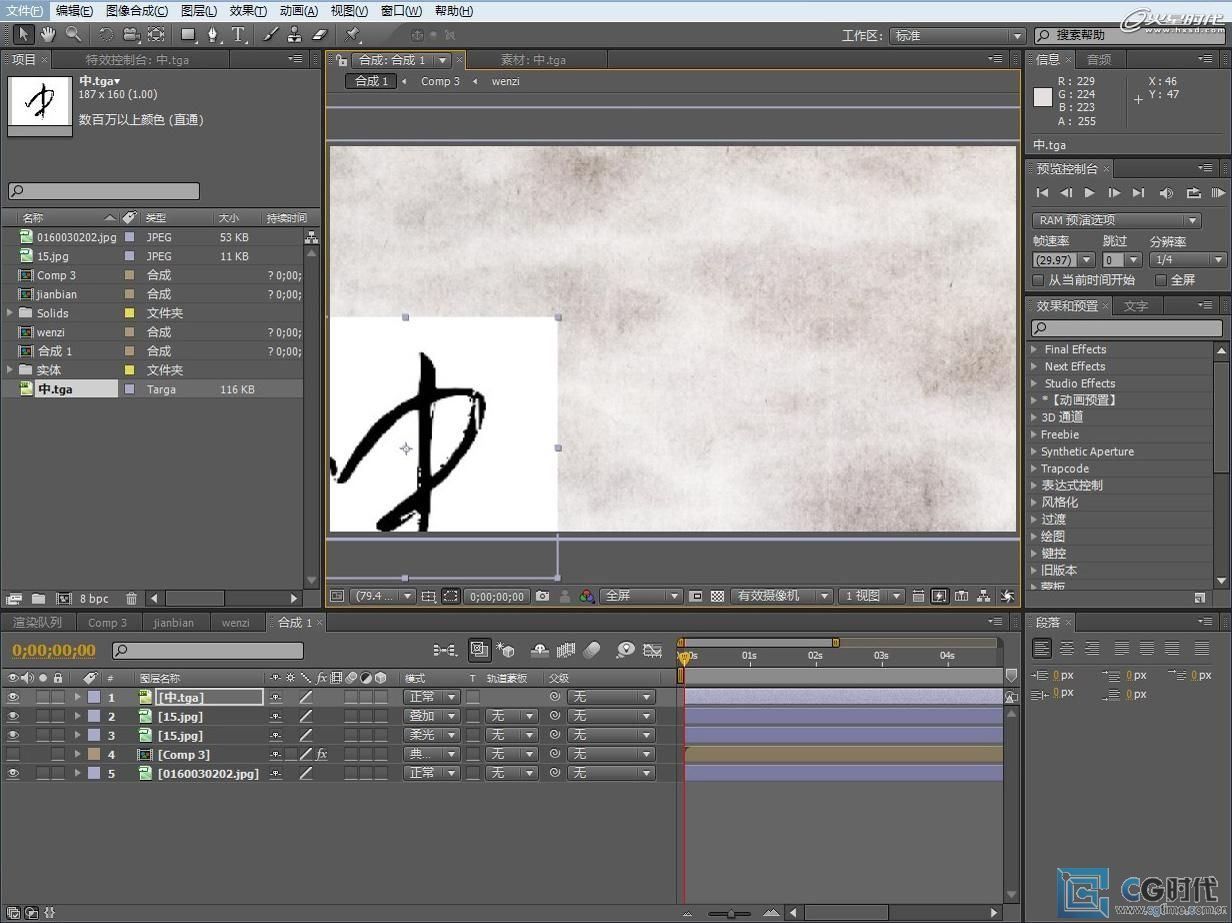Enable 全屏 checkbox in preview panel

1161,280
